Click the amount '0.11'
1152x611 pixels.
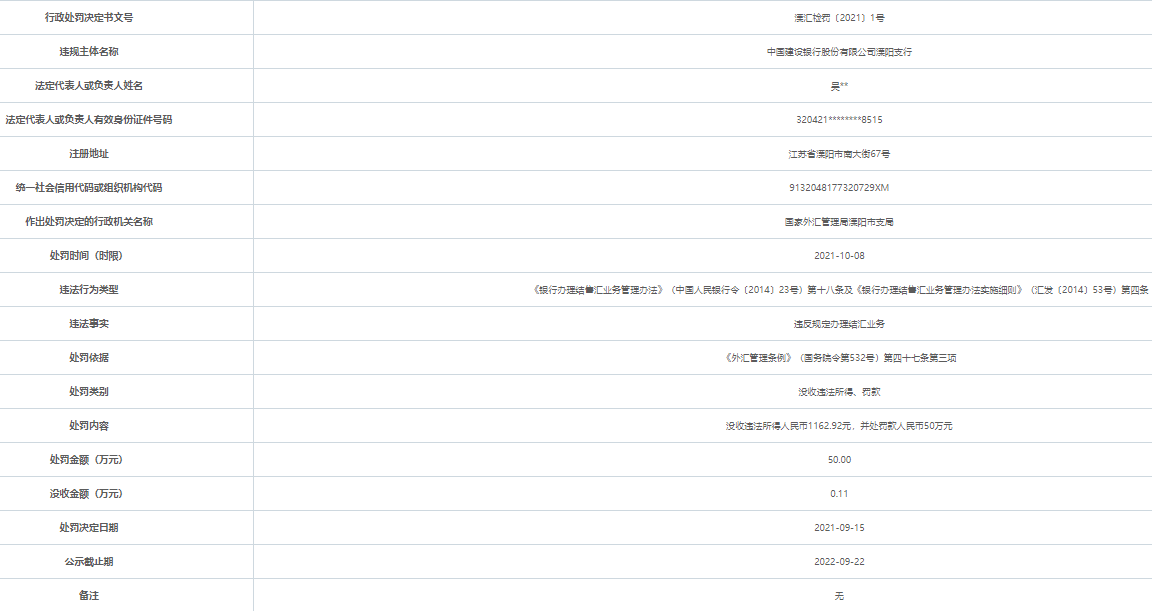pos(839,494)
